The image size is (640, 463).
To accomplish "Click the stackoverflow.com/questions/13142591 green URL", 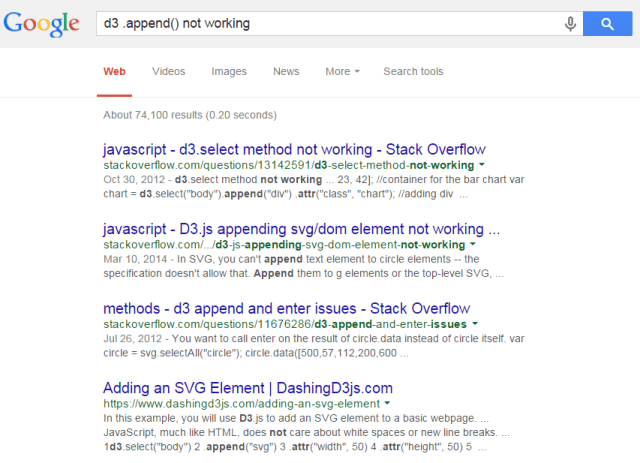I will click(289, 165).
